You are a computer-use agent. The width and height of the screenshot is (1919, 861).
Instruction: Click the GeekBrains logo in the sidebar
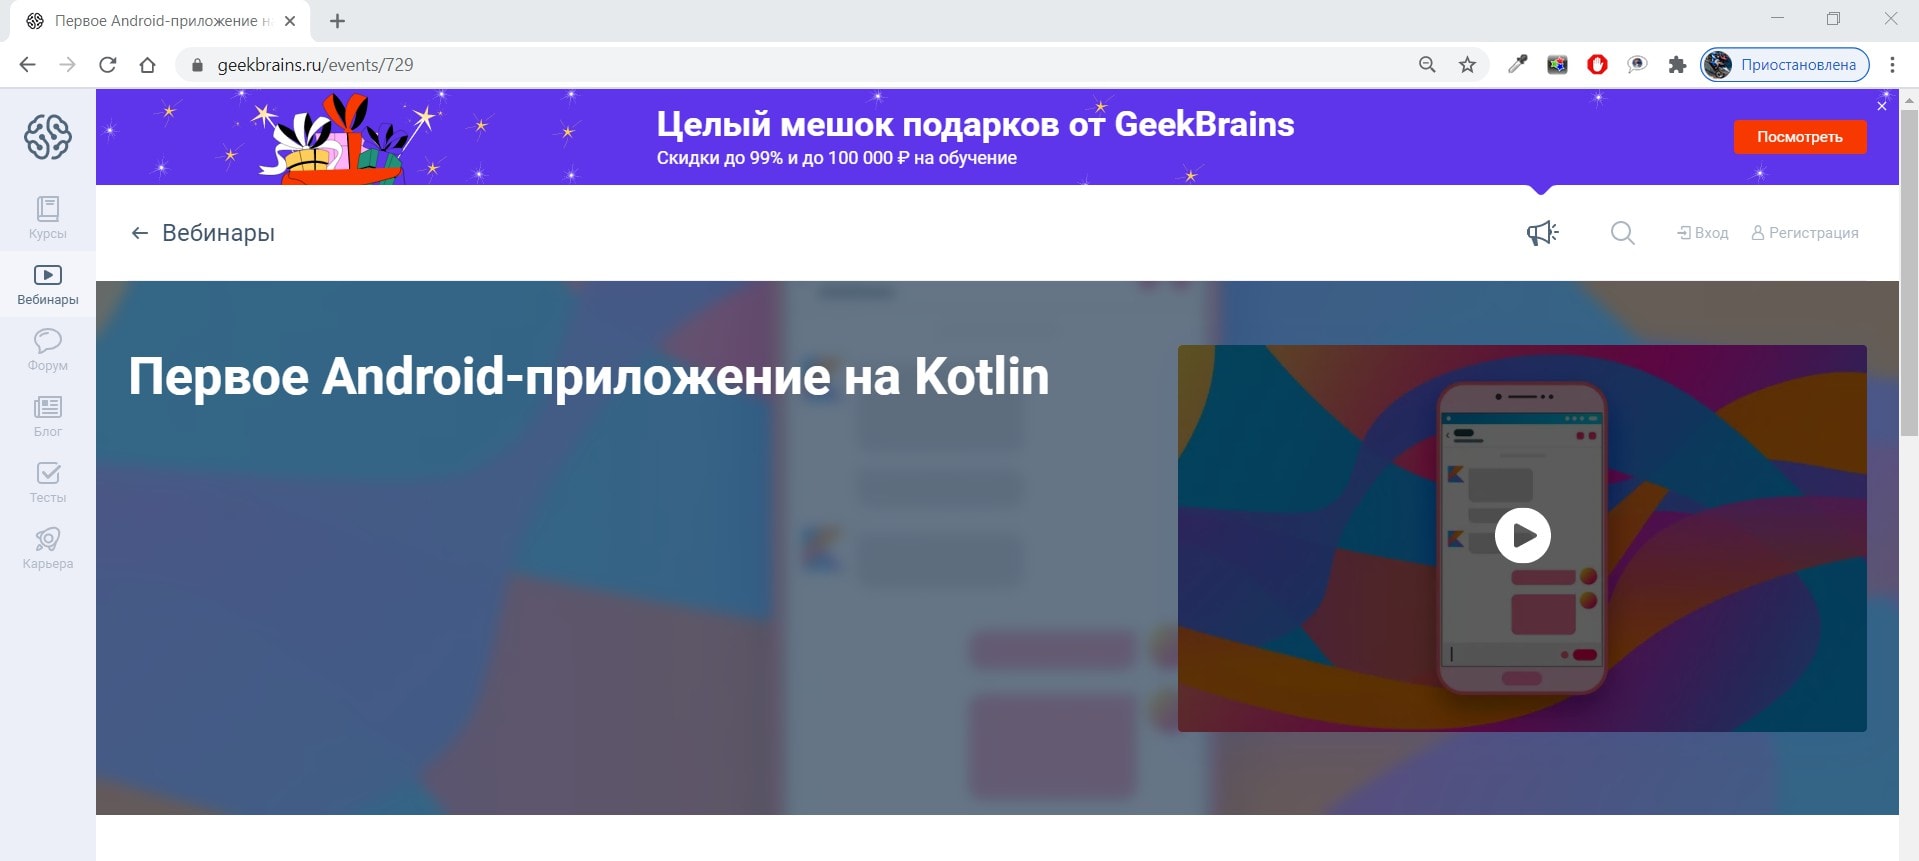(48, 137)
